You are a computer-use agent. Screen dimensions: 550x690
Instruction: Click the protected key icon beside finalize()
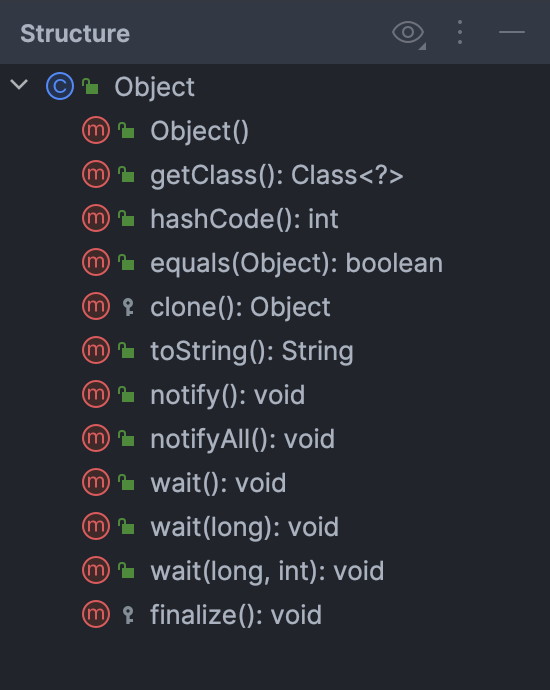pyautogui.click(x=128, y=615)
